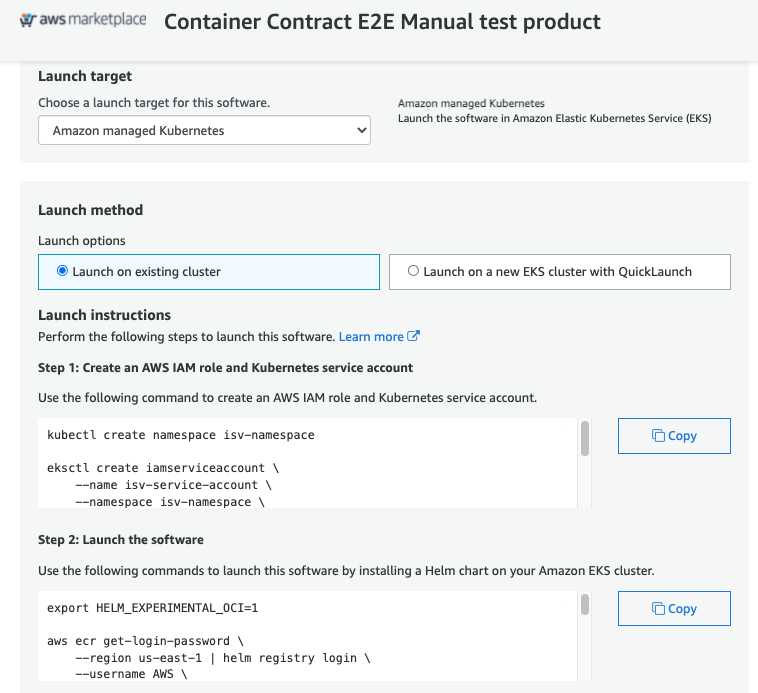
Task: Select Launch on existing cluster radio
Action: tap(63, 271)
